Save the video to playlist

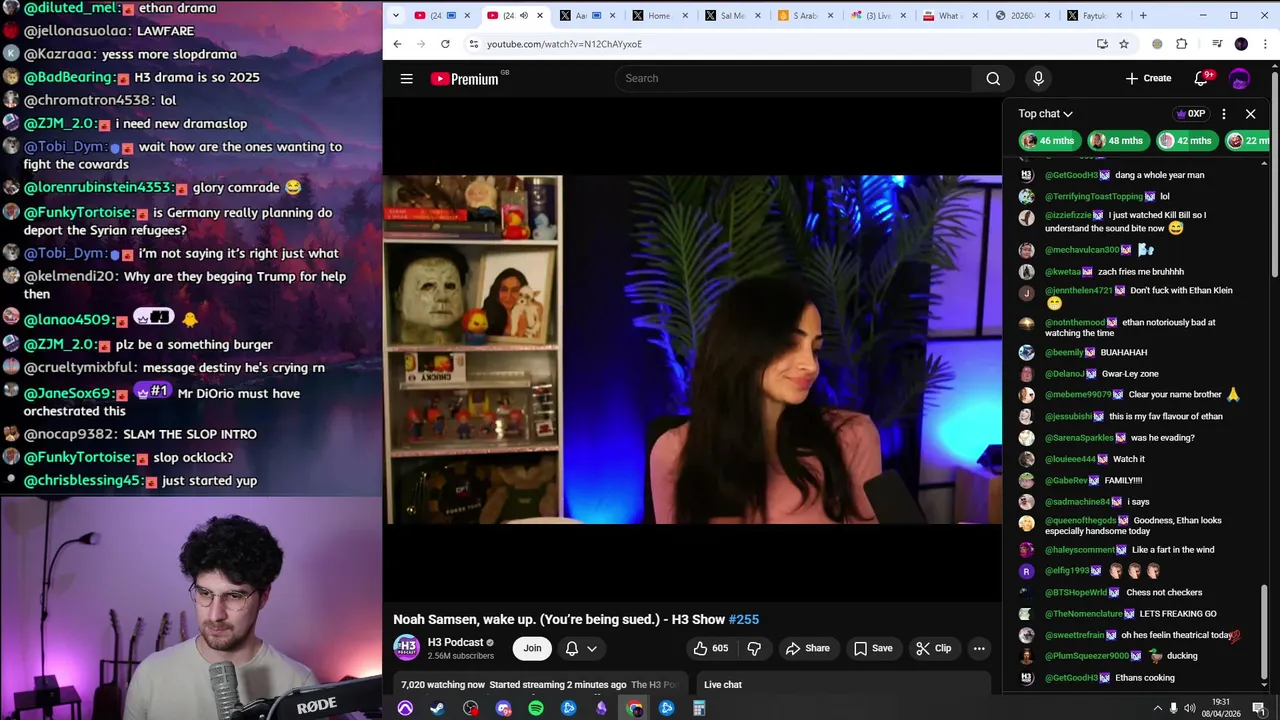(x=872, y=648)
